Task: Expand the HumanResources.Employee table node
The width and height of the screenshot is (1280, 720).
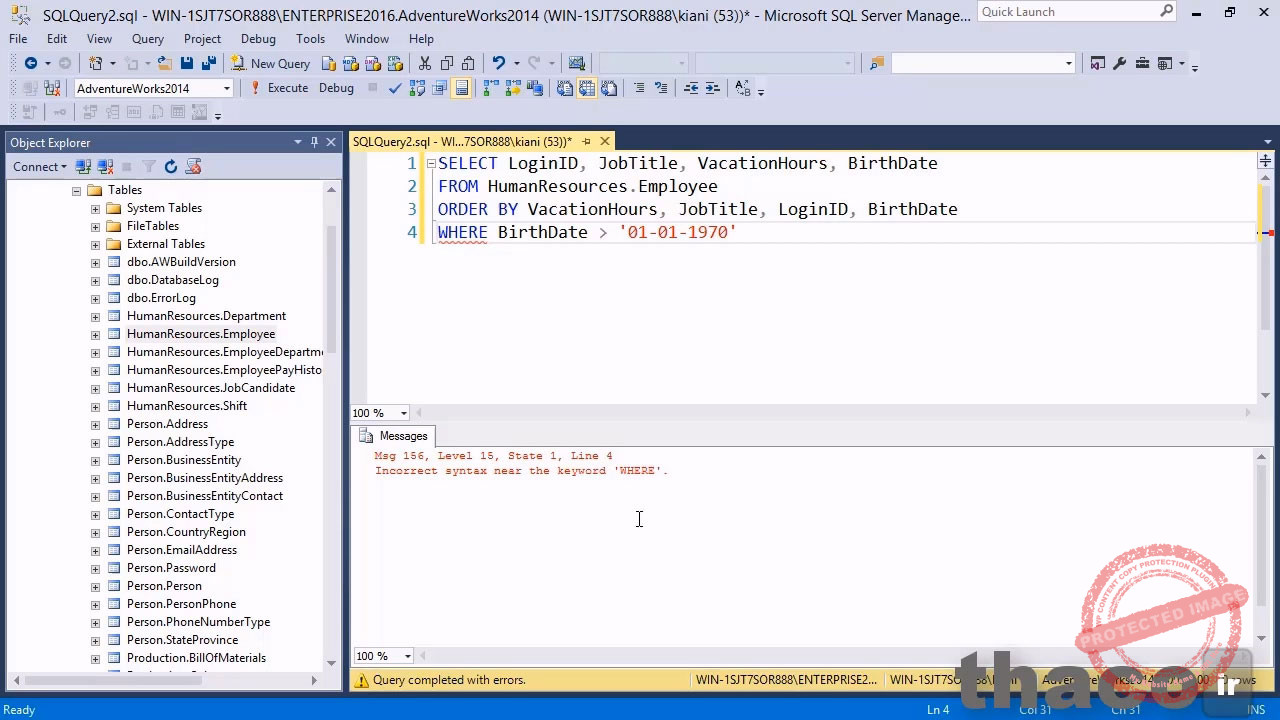Action: click(x=95, y=334)
